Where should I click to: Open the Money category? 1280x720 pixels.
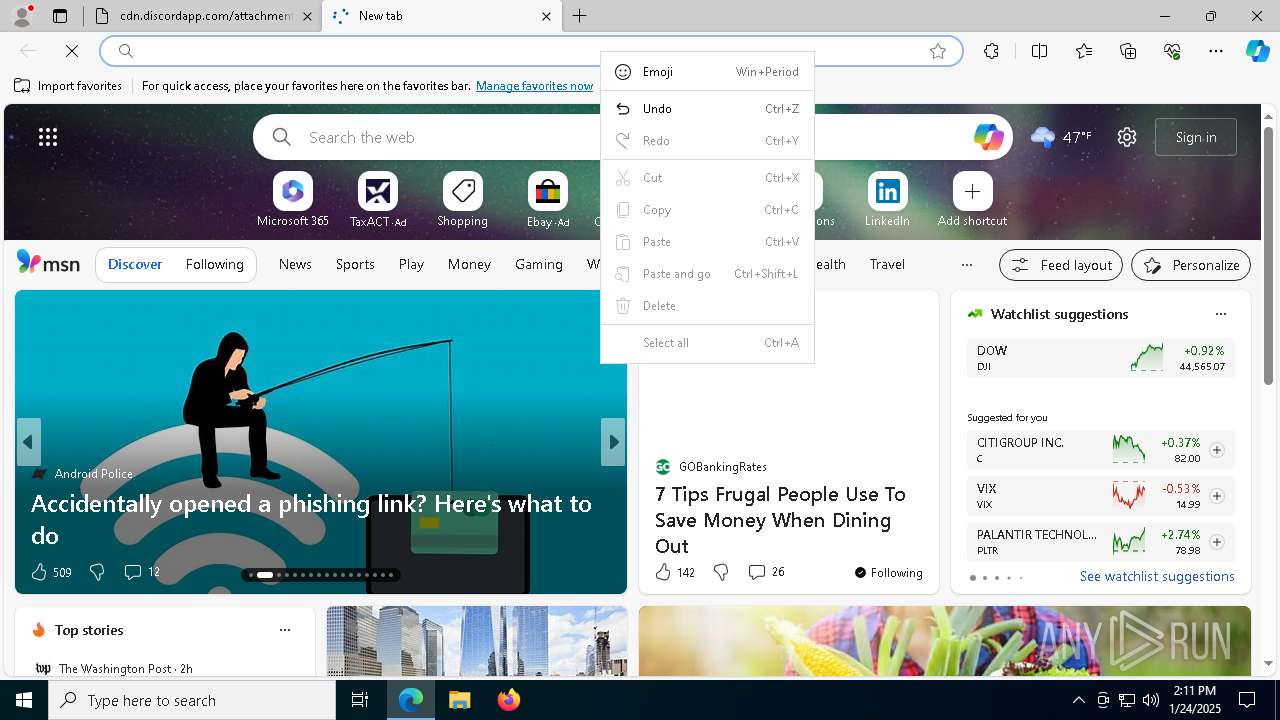[x=469, y=265]
